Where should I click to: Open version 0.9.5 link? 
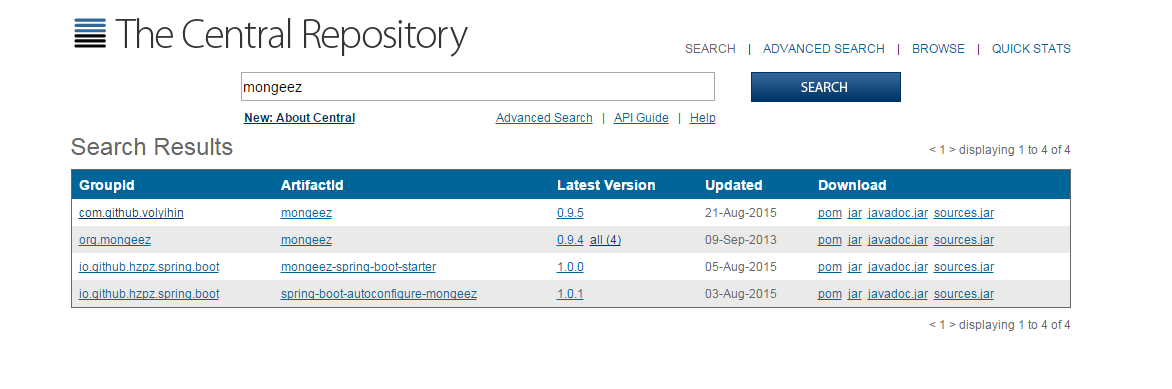pyautogui.click(x=570, y=213)
